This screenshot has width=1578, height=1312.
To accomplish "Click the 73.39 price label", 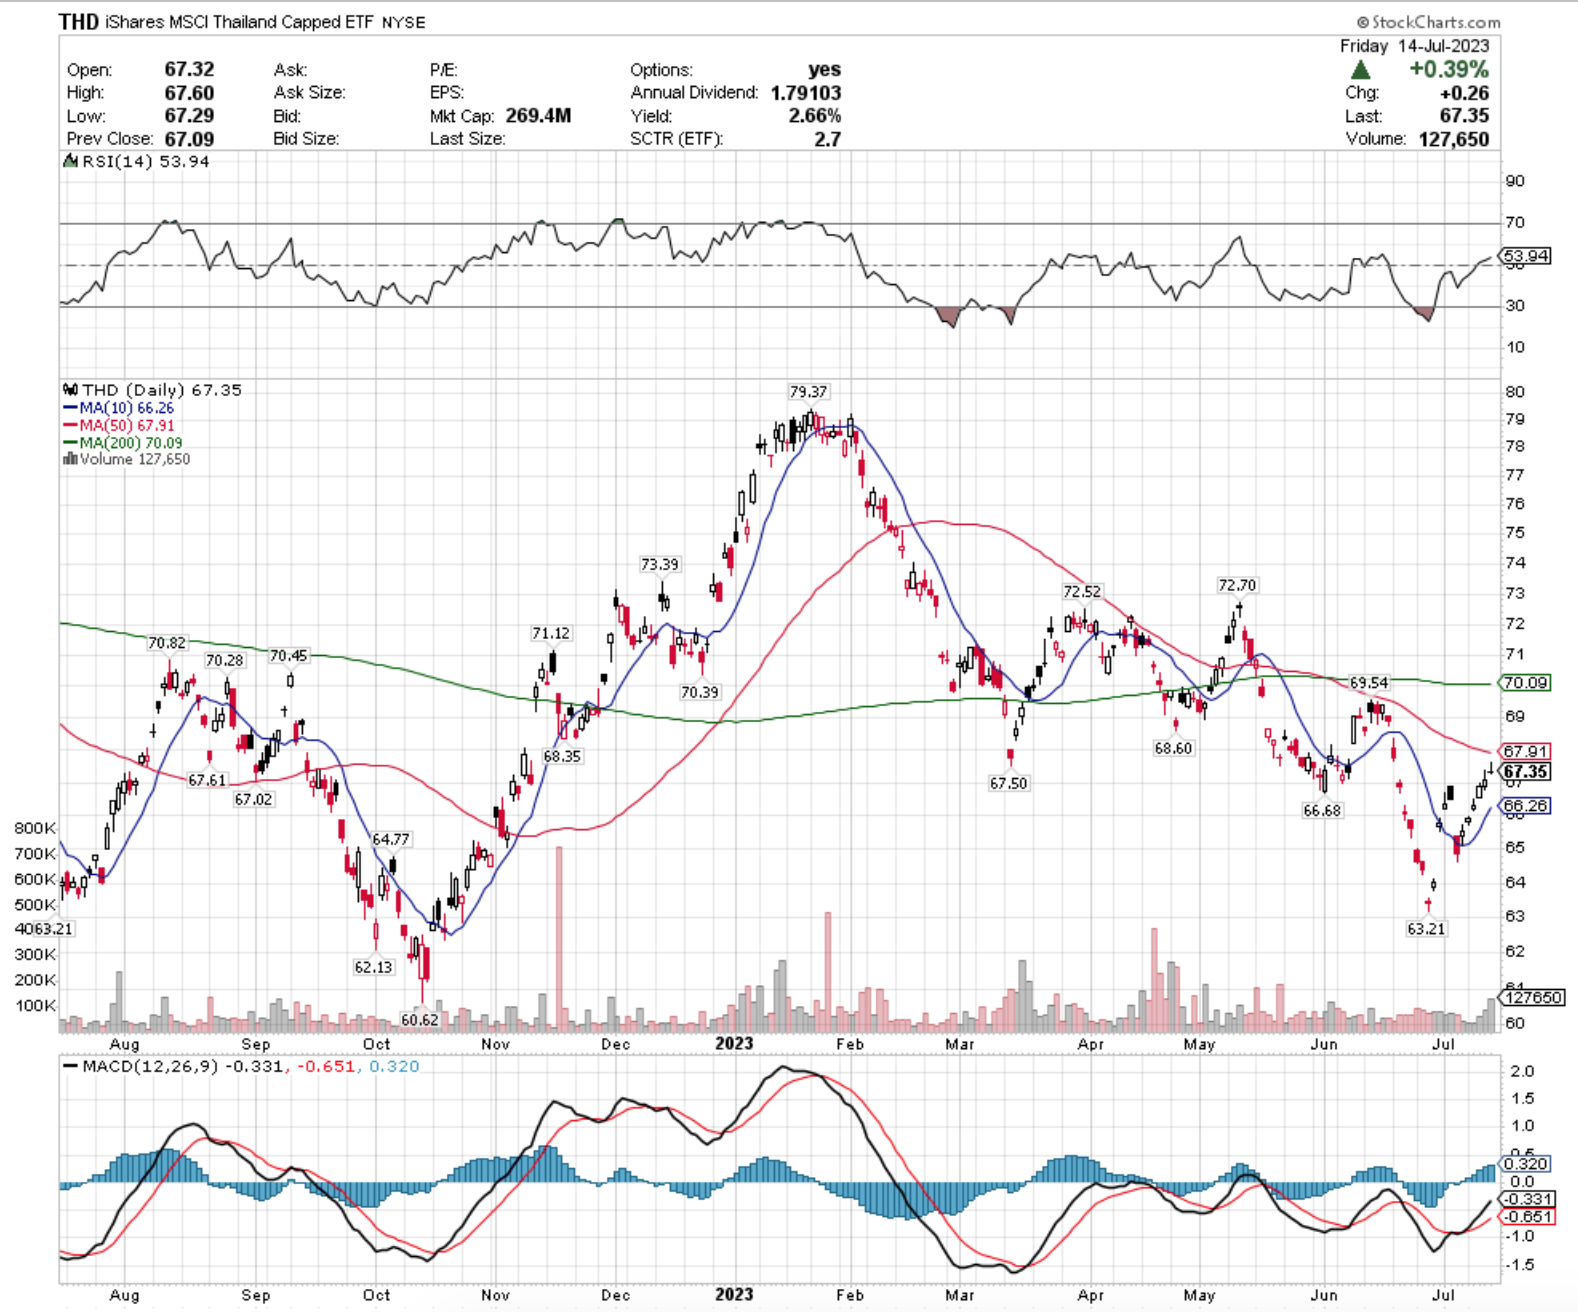I will [x=660, y=565].
